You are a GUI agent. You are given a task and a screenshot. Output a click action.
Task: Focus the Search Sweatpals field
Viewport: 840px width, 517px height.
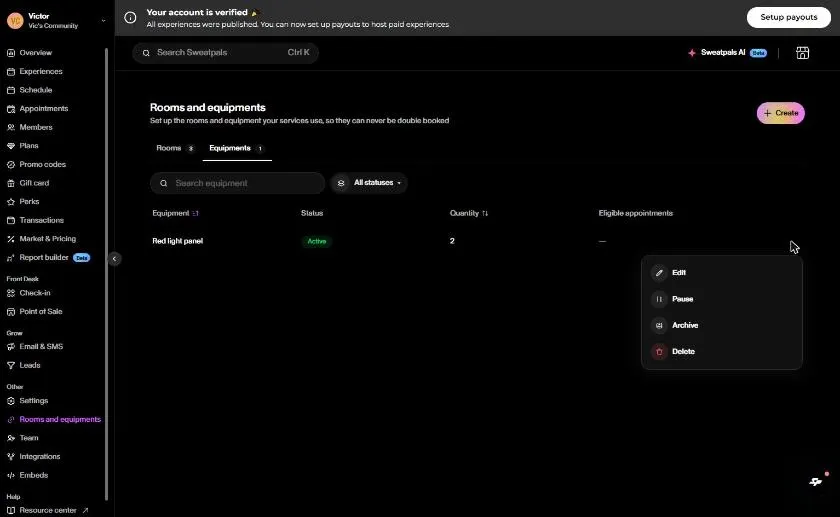tap(226, 53)
